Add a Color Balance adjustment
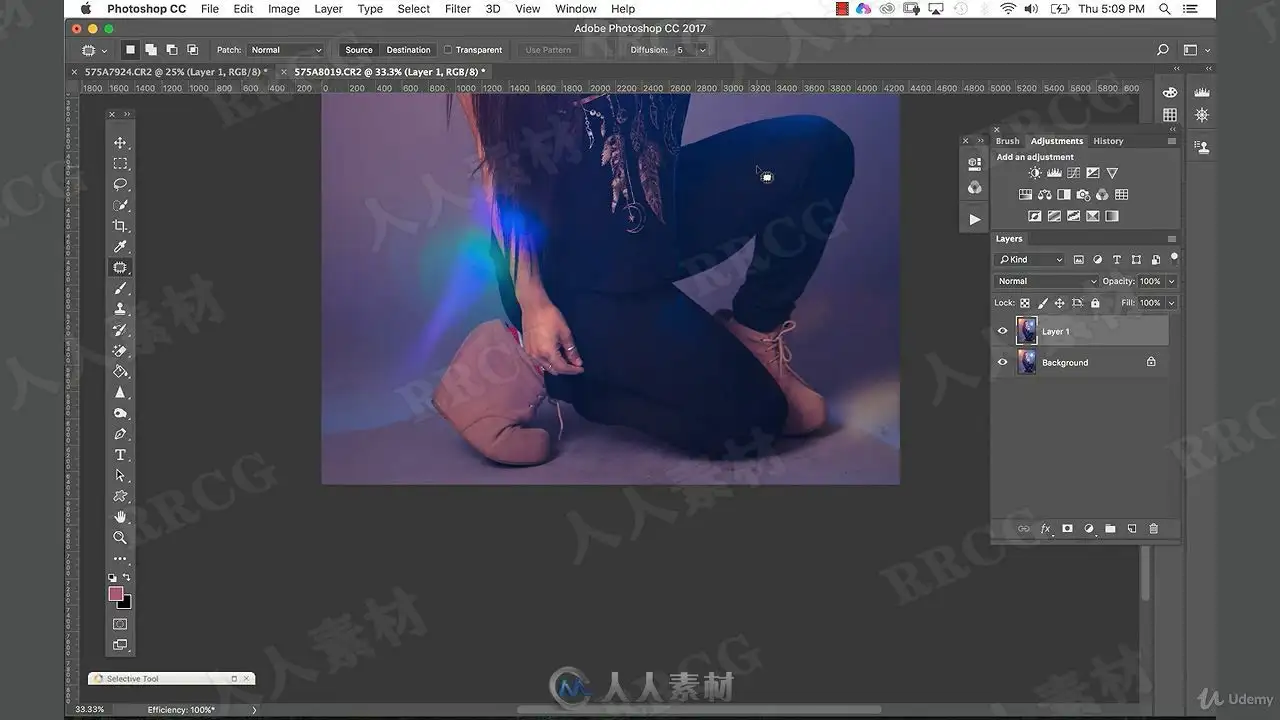The width and height of the screenshot is (1280, 720). tap(1045, 195)
